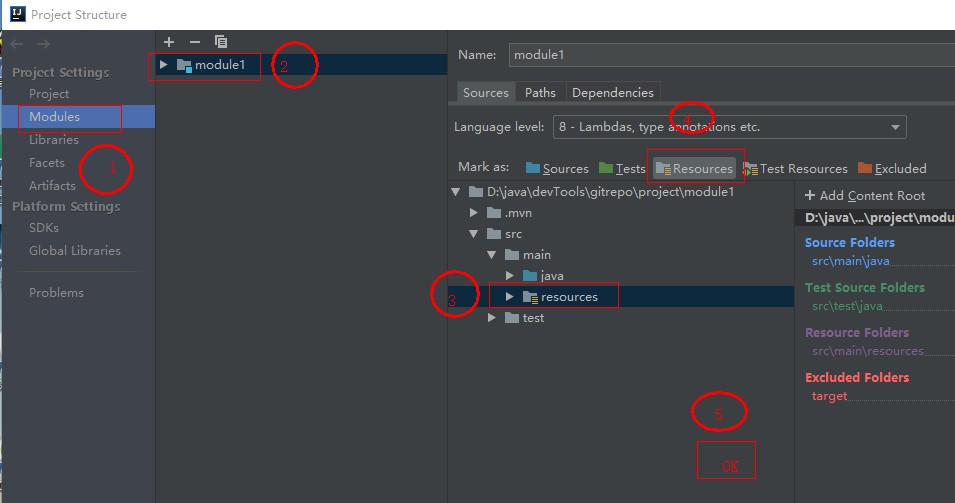This screenshot has width=955, height=503.
Task: Collapse the main folder node
Action: [x=492, y=255]
